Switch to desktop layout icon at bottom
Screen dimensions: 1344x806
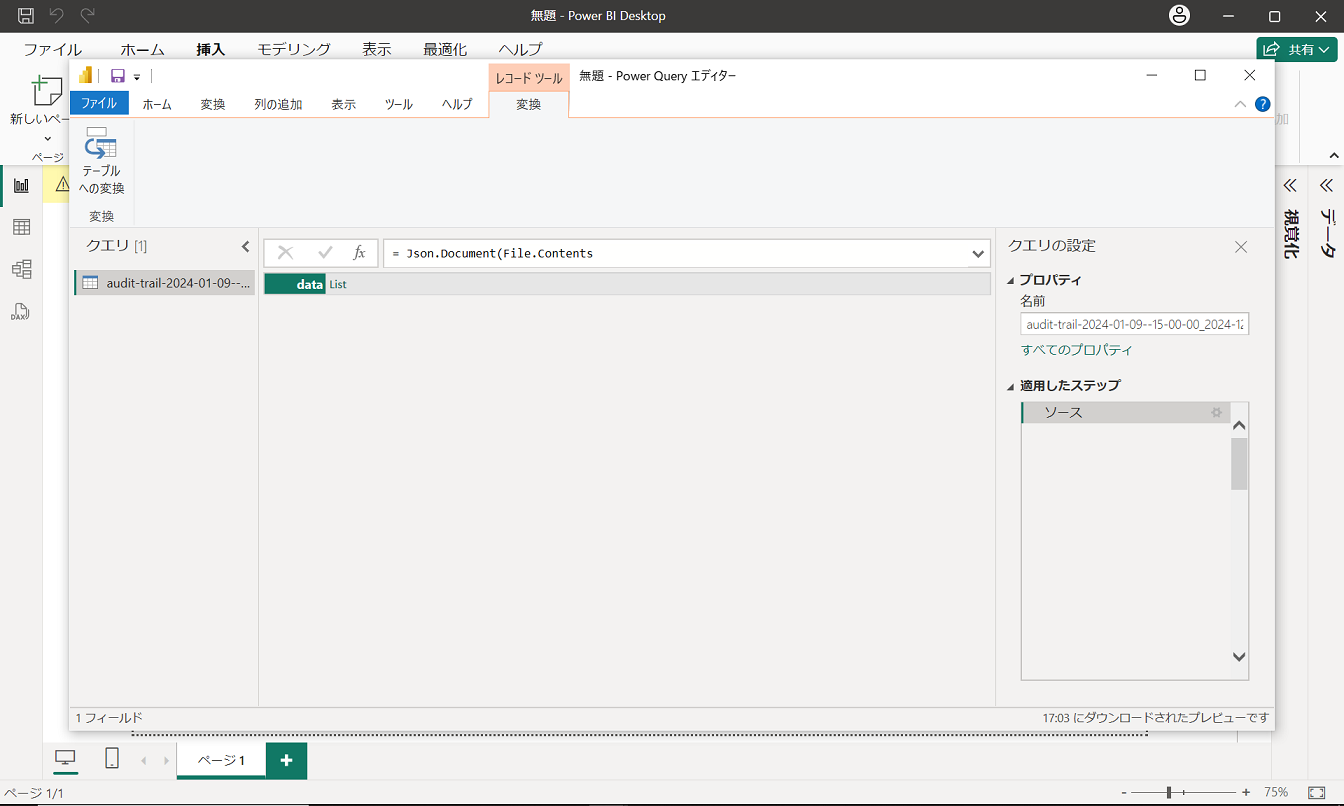click(x=65, y=759)
